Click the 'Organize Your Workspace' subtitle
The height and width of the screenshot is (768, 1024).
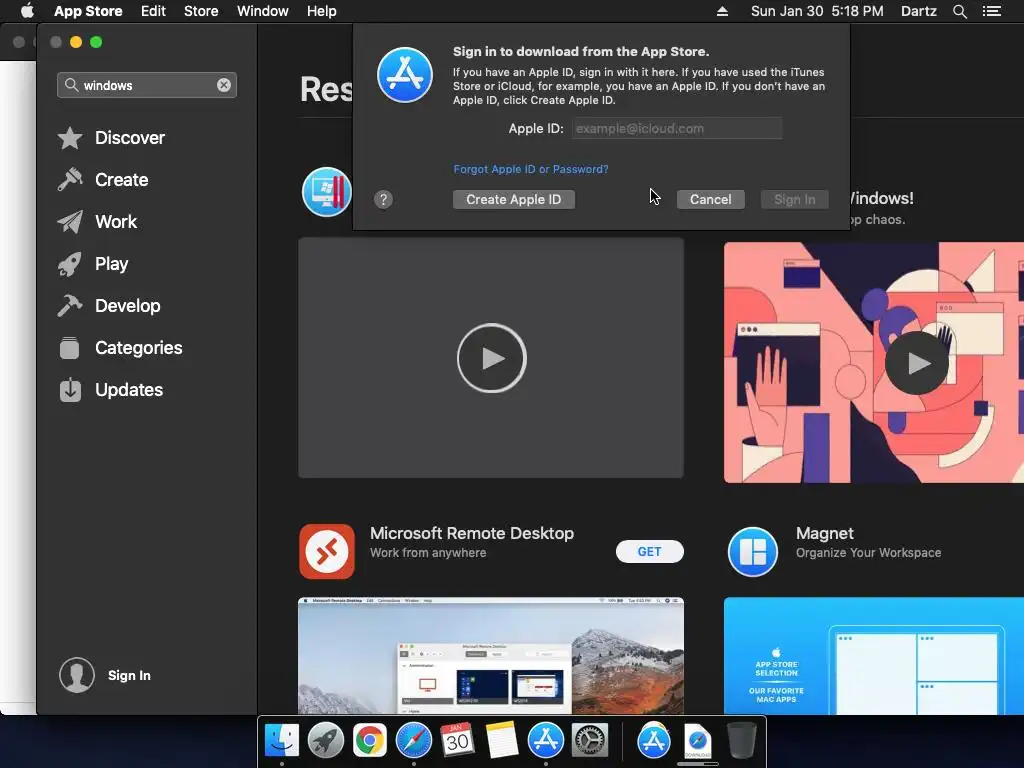point(868,552)
